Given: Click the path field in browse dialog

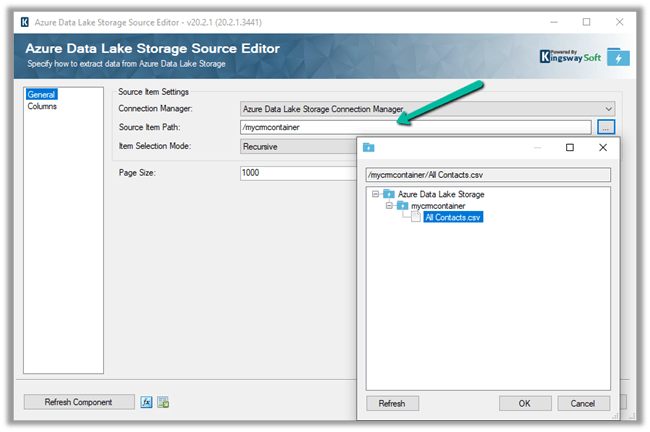Looking at the screenshot, I should pos(488,175).
